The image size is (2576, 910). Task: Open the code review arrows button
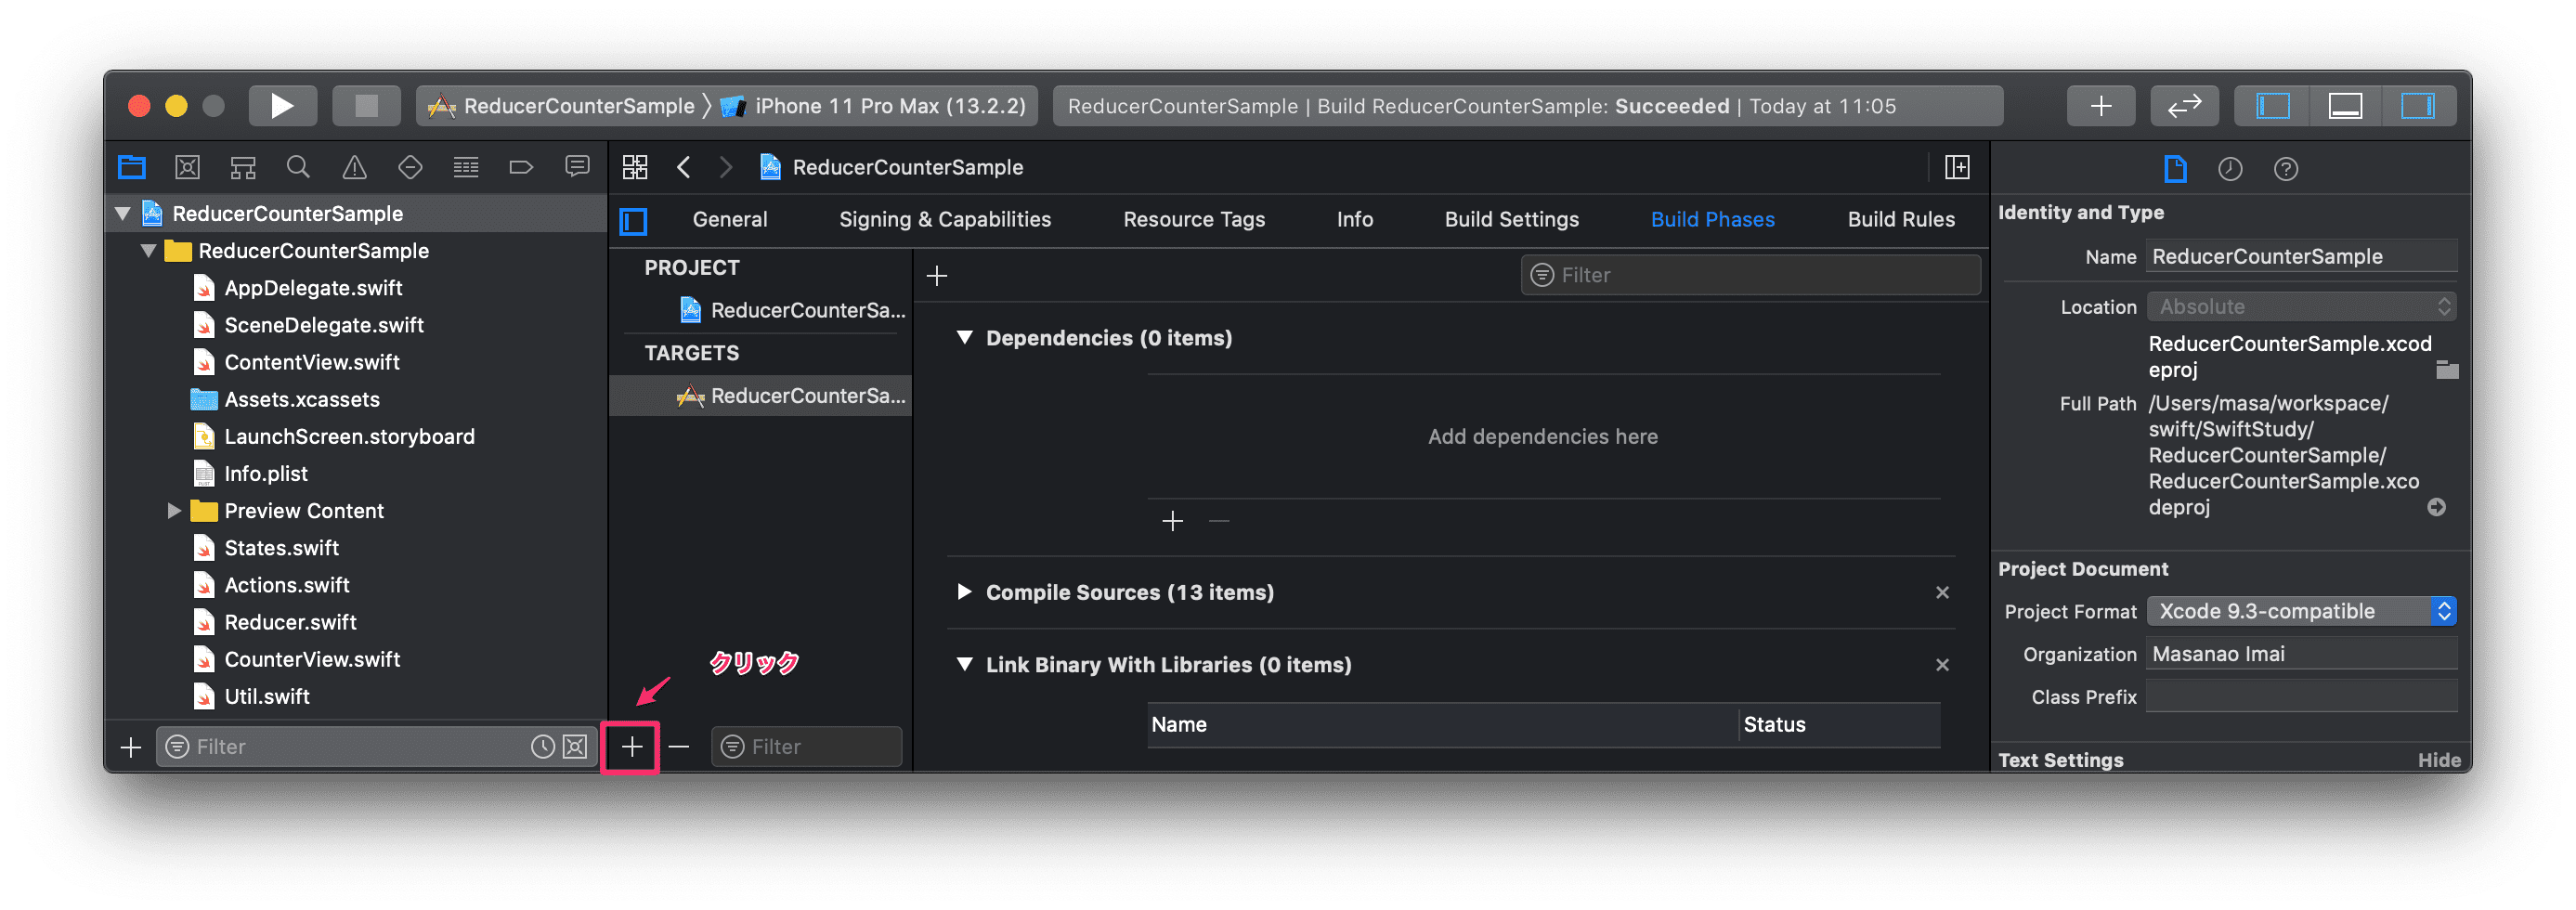click(2184, 106)
